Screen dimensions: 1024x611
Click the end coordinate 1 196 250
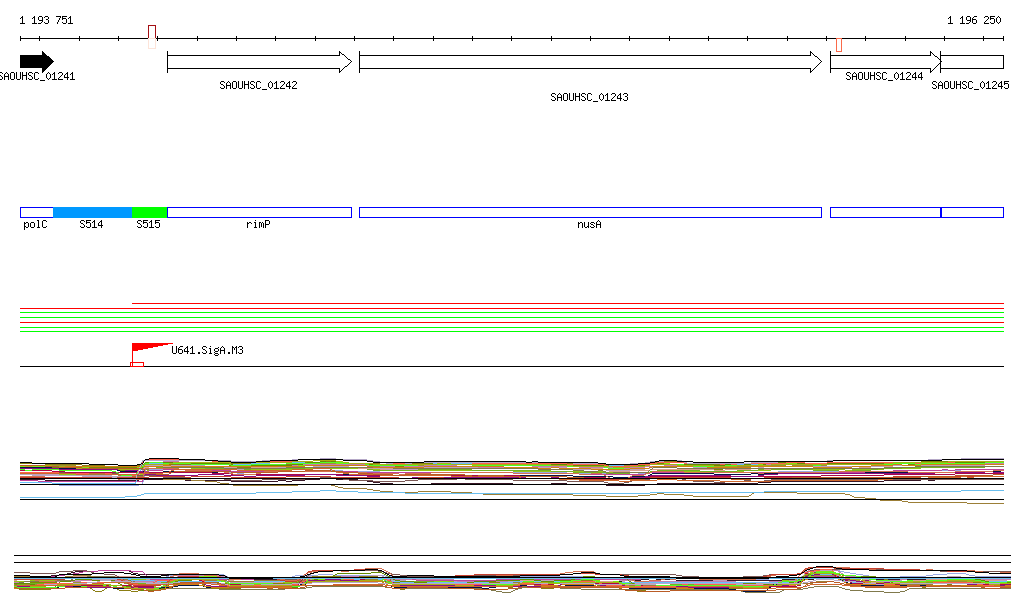click(x=974, y=20)
